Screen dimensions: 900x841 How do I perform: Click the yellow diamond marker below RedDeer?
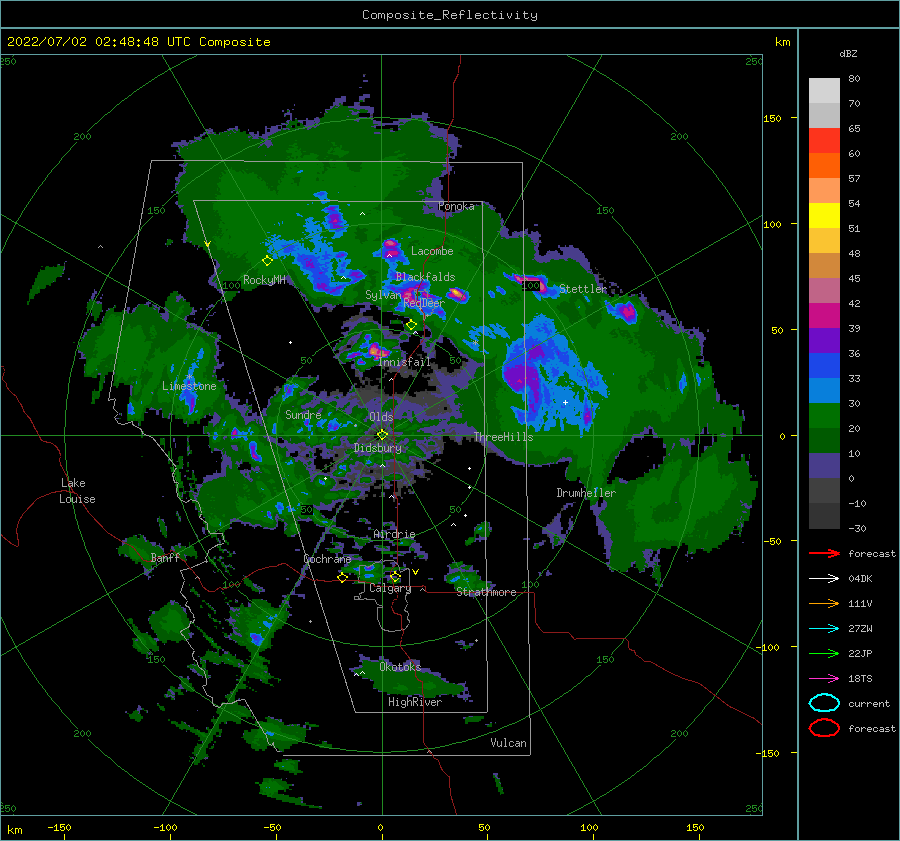(x=411, y=325)
